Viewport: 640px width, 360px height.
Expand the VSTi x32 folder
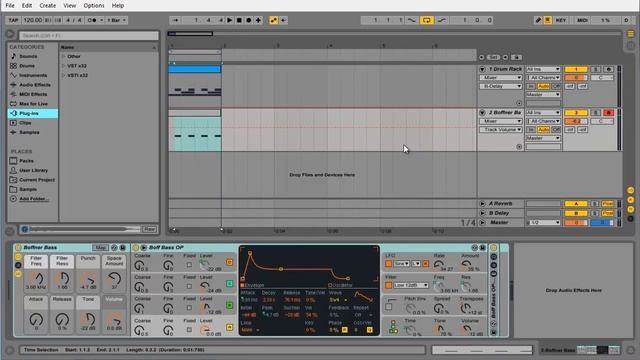(x=63, y=76)
